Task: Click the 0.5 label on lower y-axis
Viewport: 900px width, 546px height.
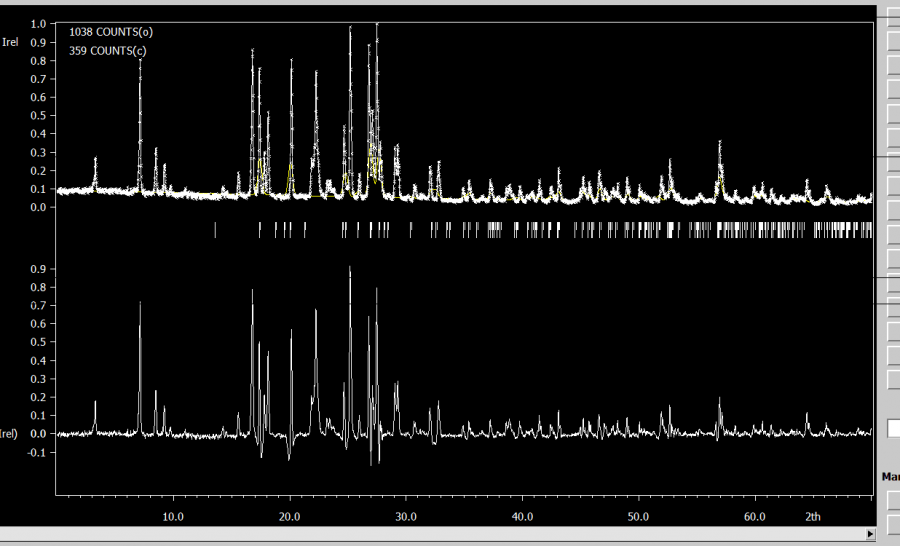Action: (x=39, y=343)
